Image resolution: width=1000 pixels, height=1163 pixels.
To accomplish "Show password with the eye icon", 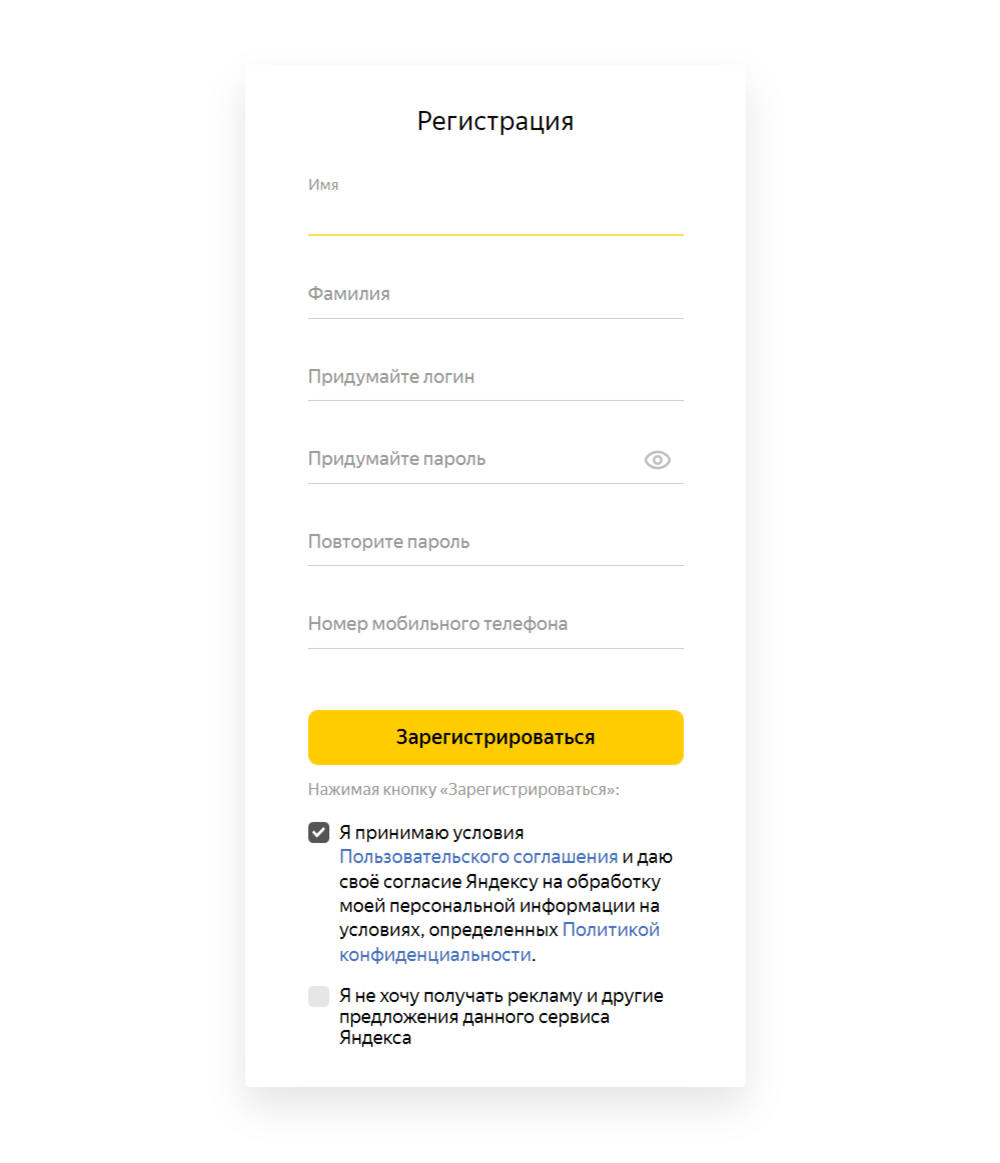I will coord(657,460).
